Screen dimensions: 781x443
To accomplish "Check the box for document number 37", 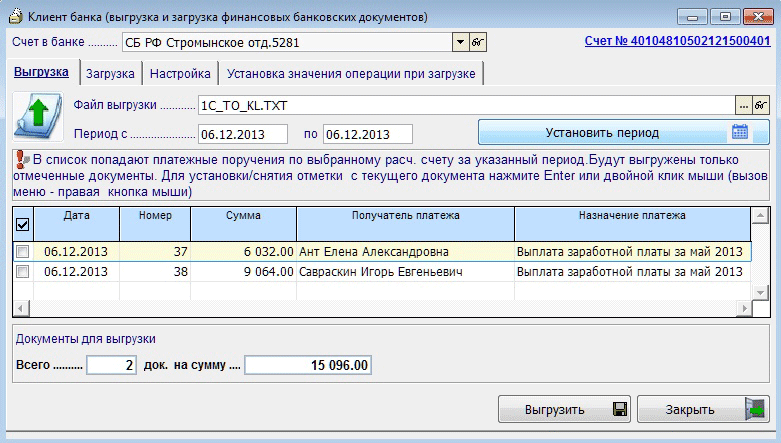I will (x=22, y=252).
